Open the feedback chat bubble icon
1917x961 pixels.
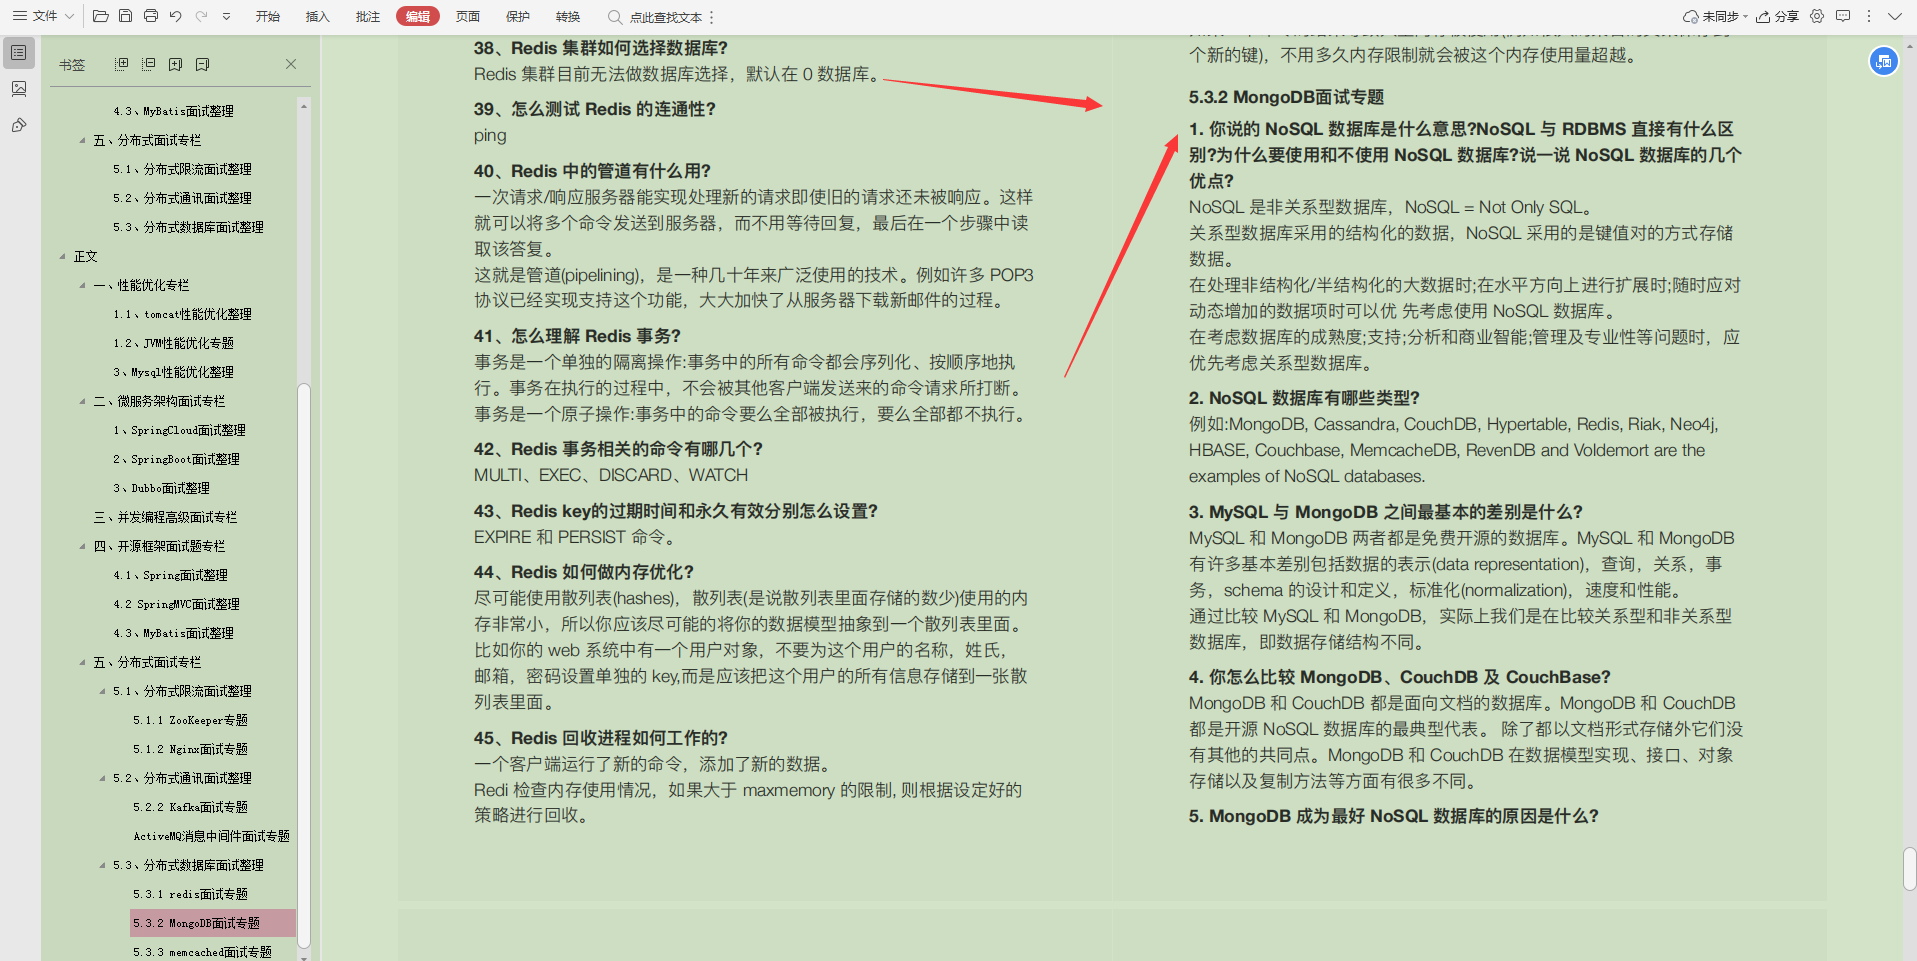pyautogui.click(x=1843, y=16)
